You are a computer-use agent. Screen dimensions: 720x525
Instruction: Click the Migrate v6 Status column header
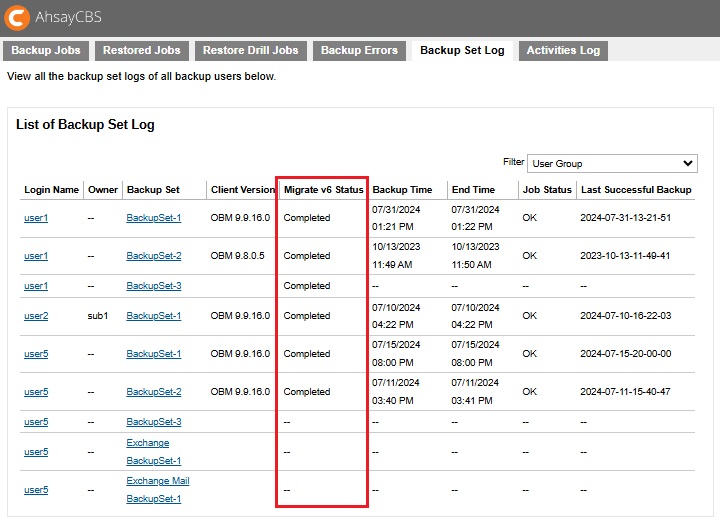coord(323,189)
